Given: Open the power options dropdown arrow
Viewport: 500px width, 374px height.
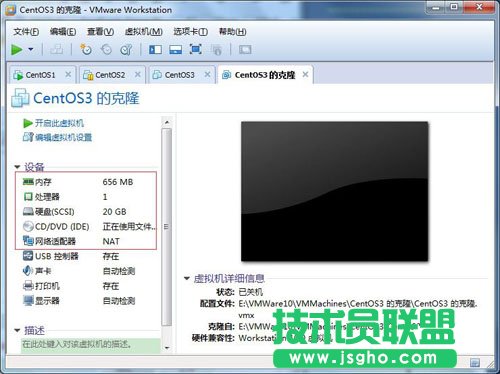Looking at the screenshot, I should 31,50.
